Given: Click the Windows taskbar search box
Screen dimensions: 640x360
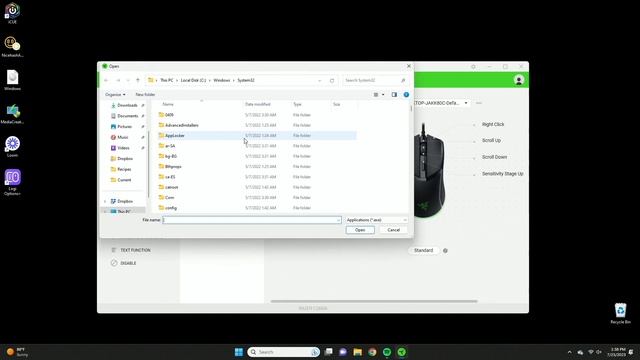Looking at the screenshot, I should (283, 352).
